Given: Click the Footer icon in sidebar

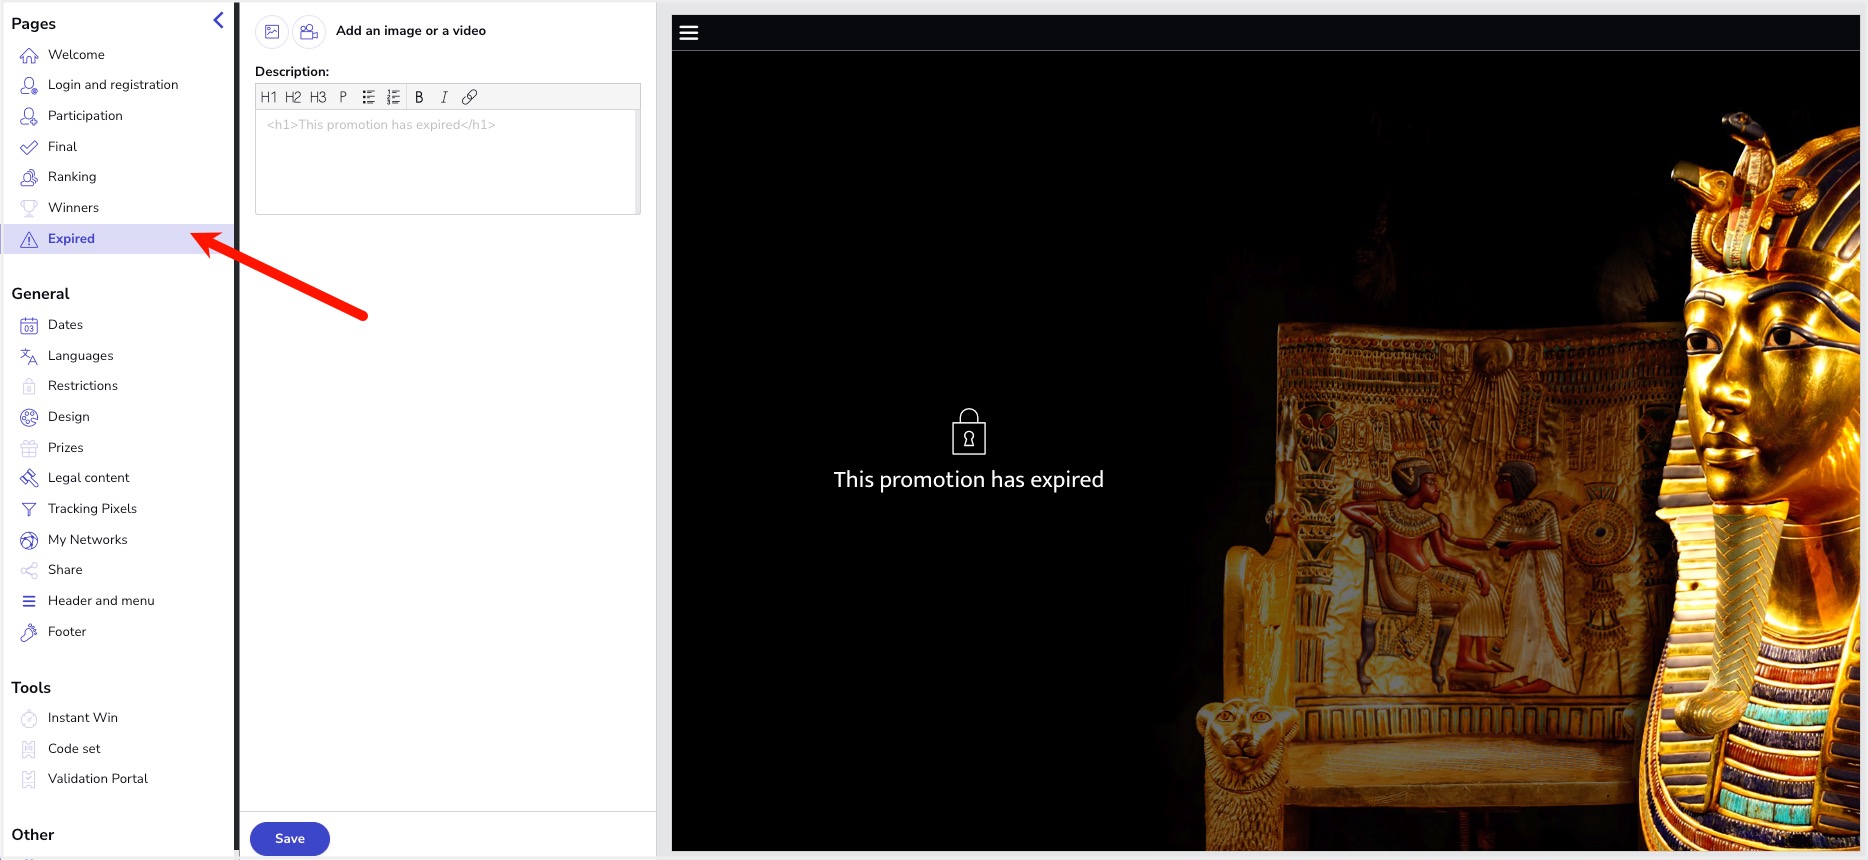Looking at the screenshot, I should click(29, 632).
